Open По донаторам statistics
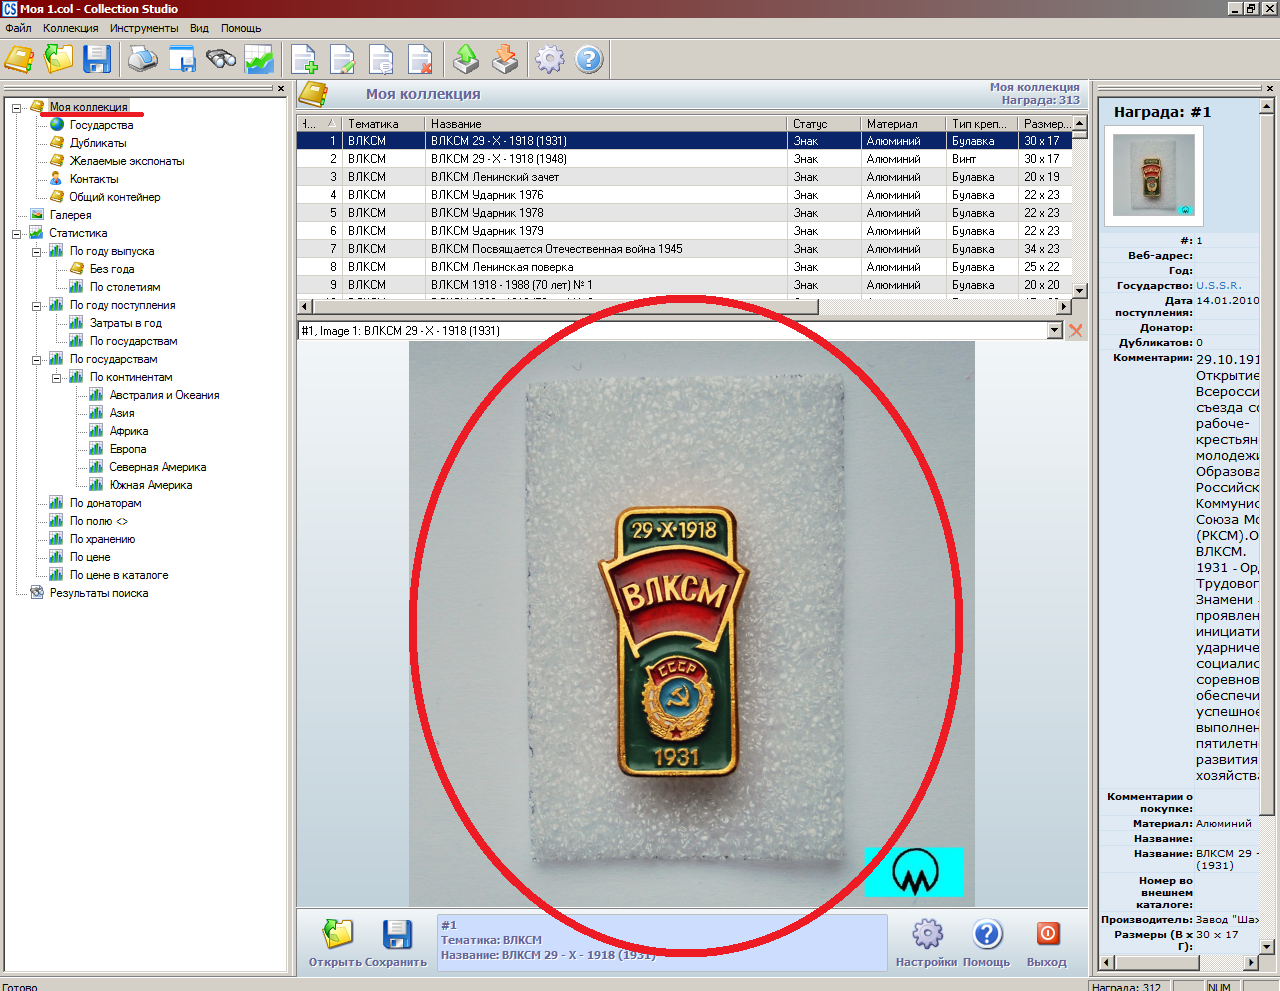Viewport: 1280px width, 991px height. (x=106, y=503)
